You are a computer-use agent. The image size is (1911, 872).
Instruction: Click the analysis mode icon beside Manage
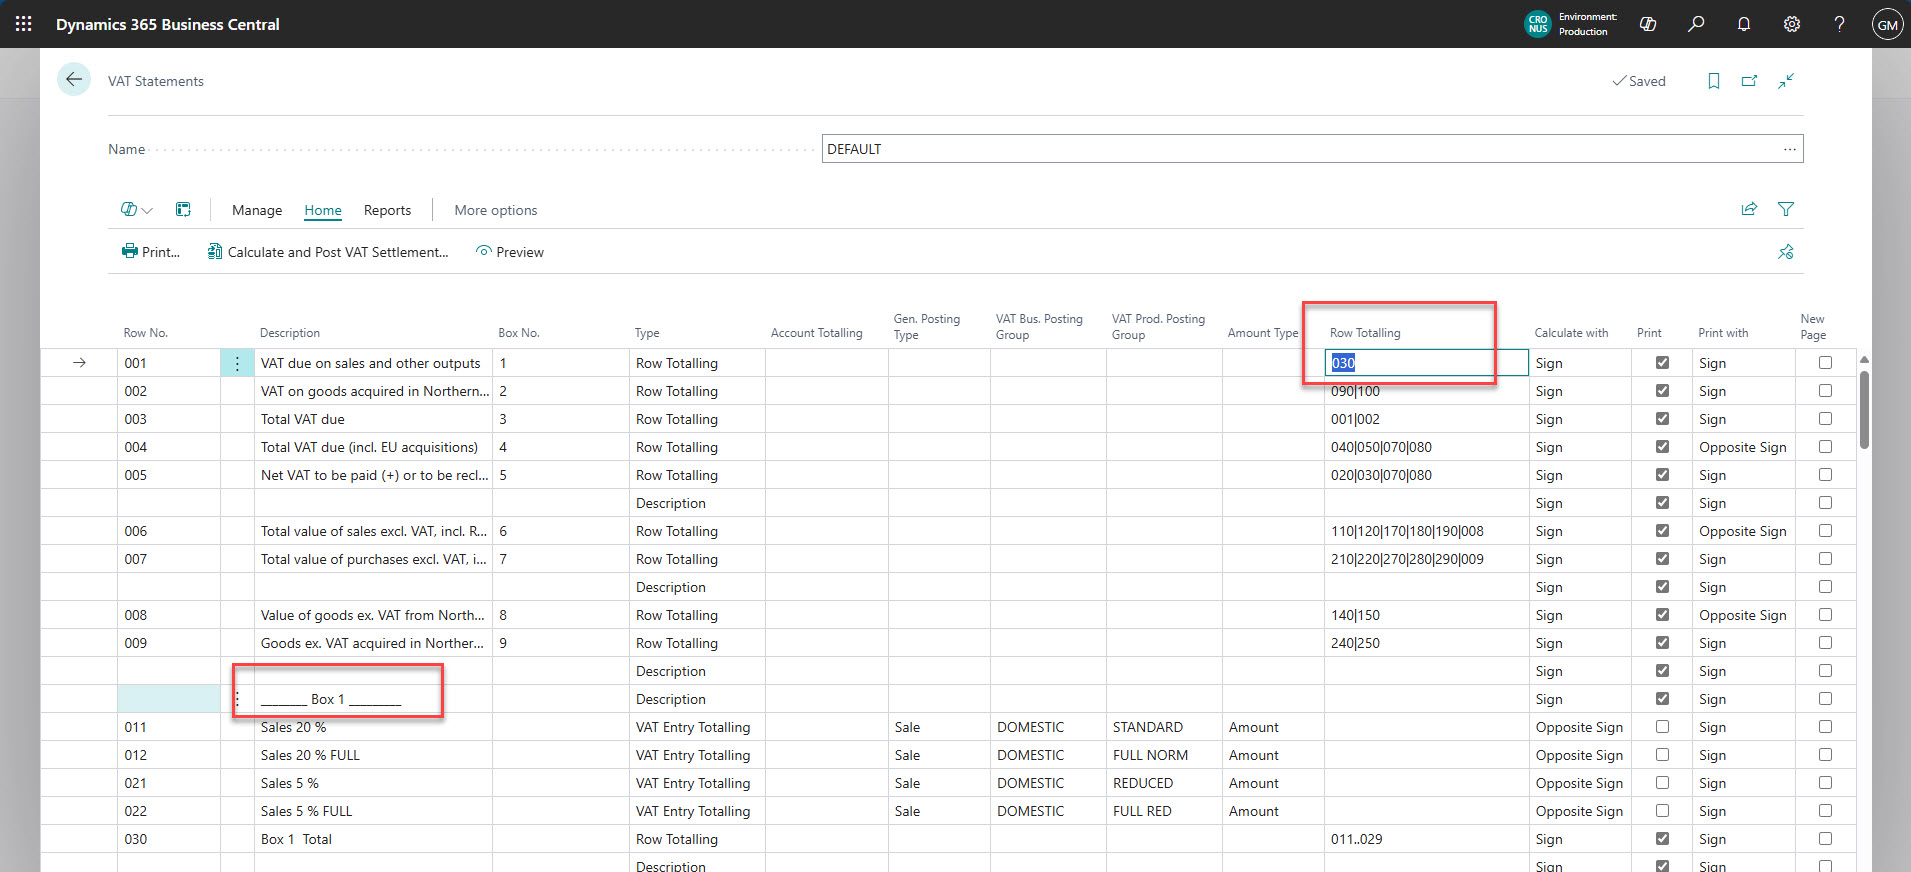click(183, 210)
